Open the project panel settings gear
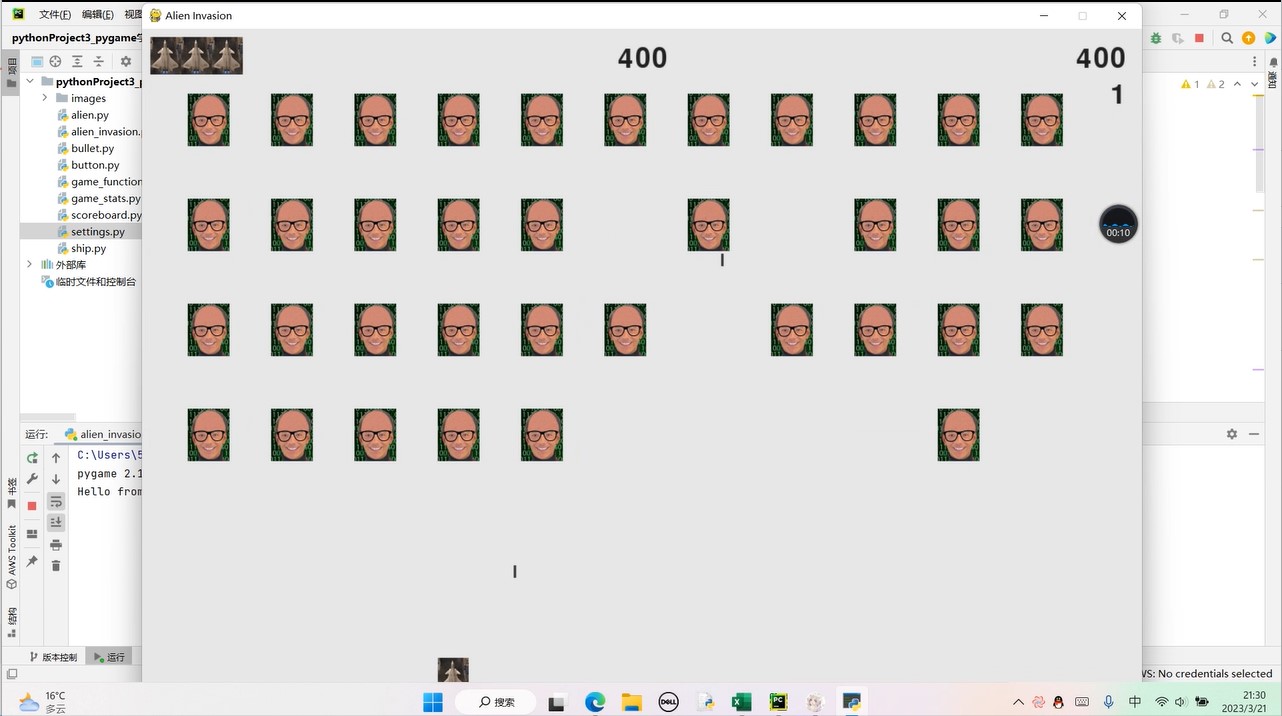This screenshot has height=716, width=1282. coord(126,62)
